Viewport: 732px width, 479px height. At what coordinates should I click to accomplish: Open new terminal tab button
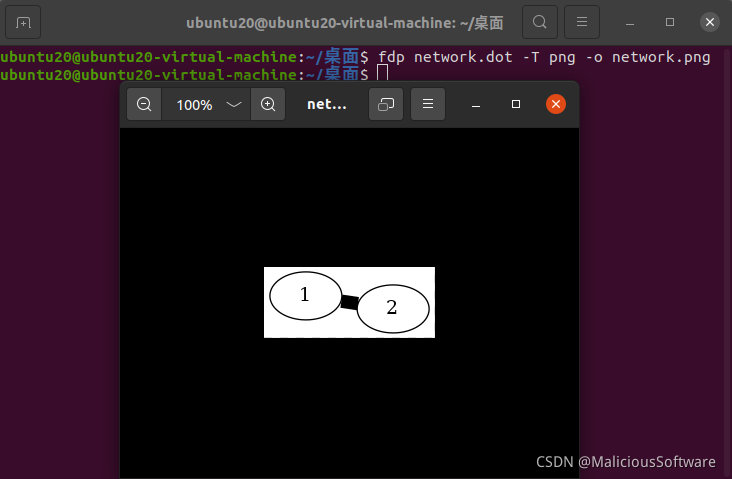pos(23,22)
